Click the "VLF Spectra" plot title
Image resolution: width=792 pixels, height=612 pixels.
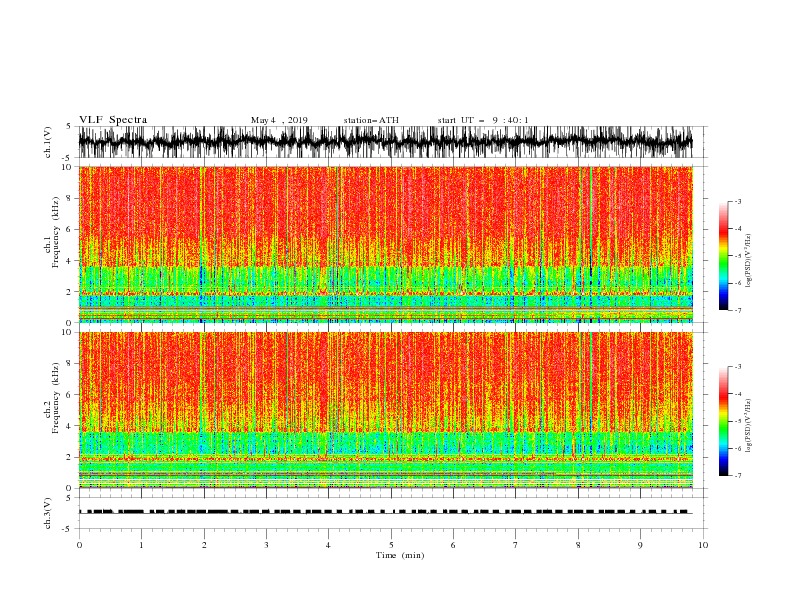coord(113,120)
